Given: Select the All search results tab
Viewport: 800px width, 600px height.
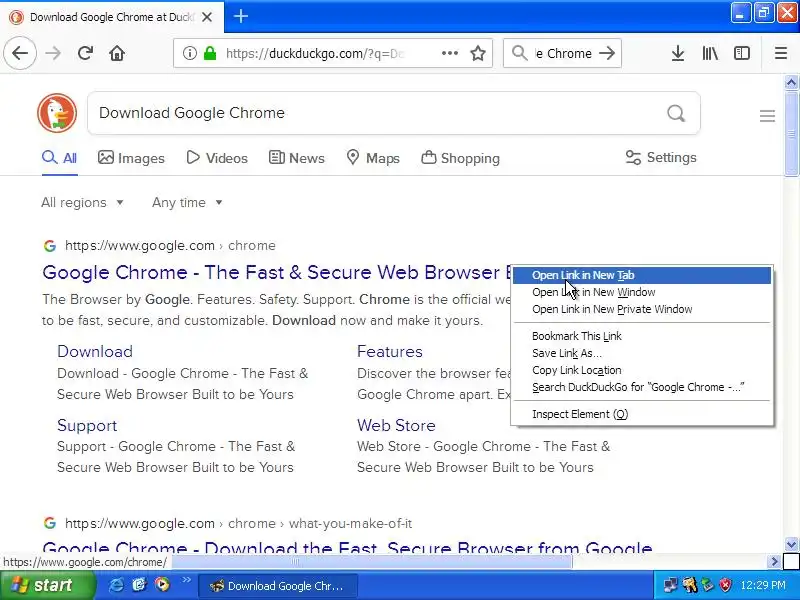Looking at the screenshot, I should (59, 158).
